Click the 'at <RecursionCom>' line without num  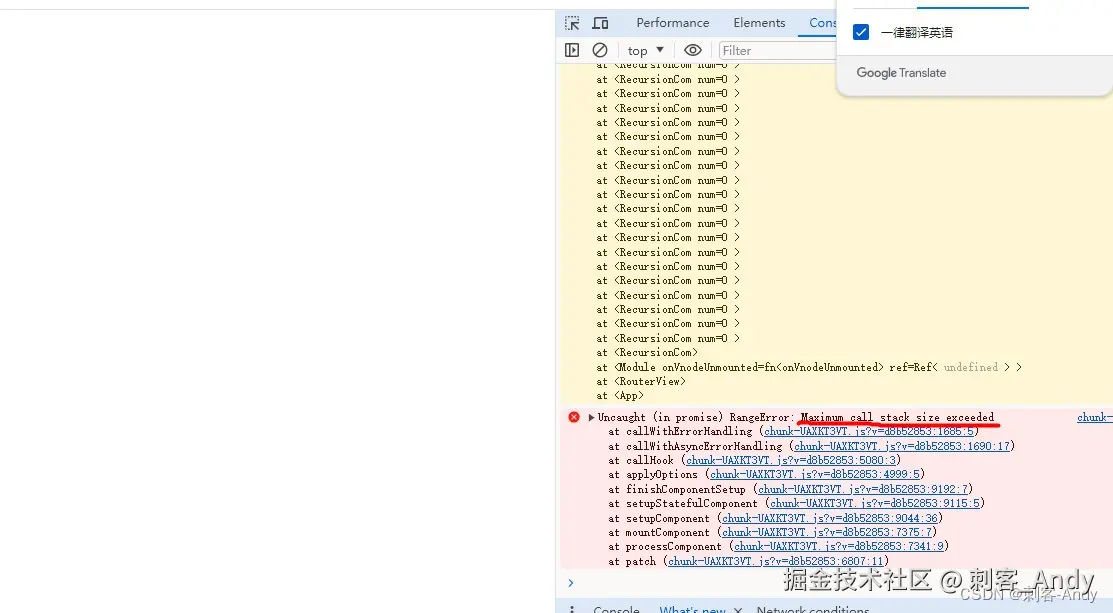tap(647, 353)
